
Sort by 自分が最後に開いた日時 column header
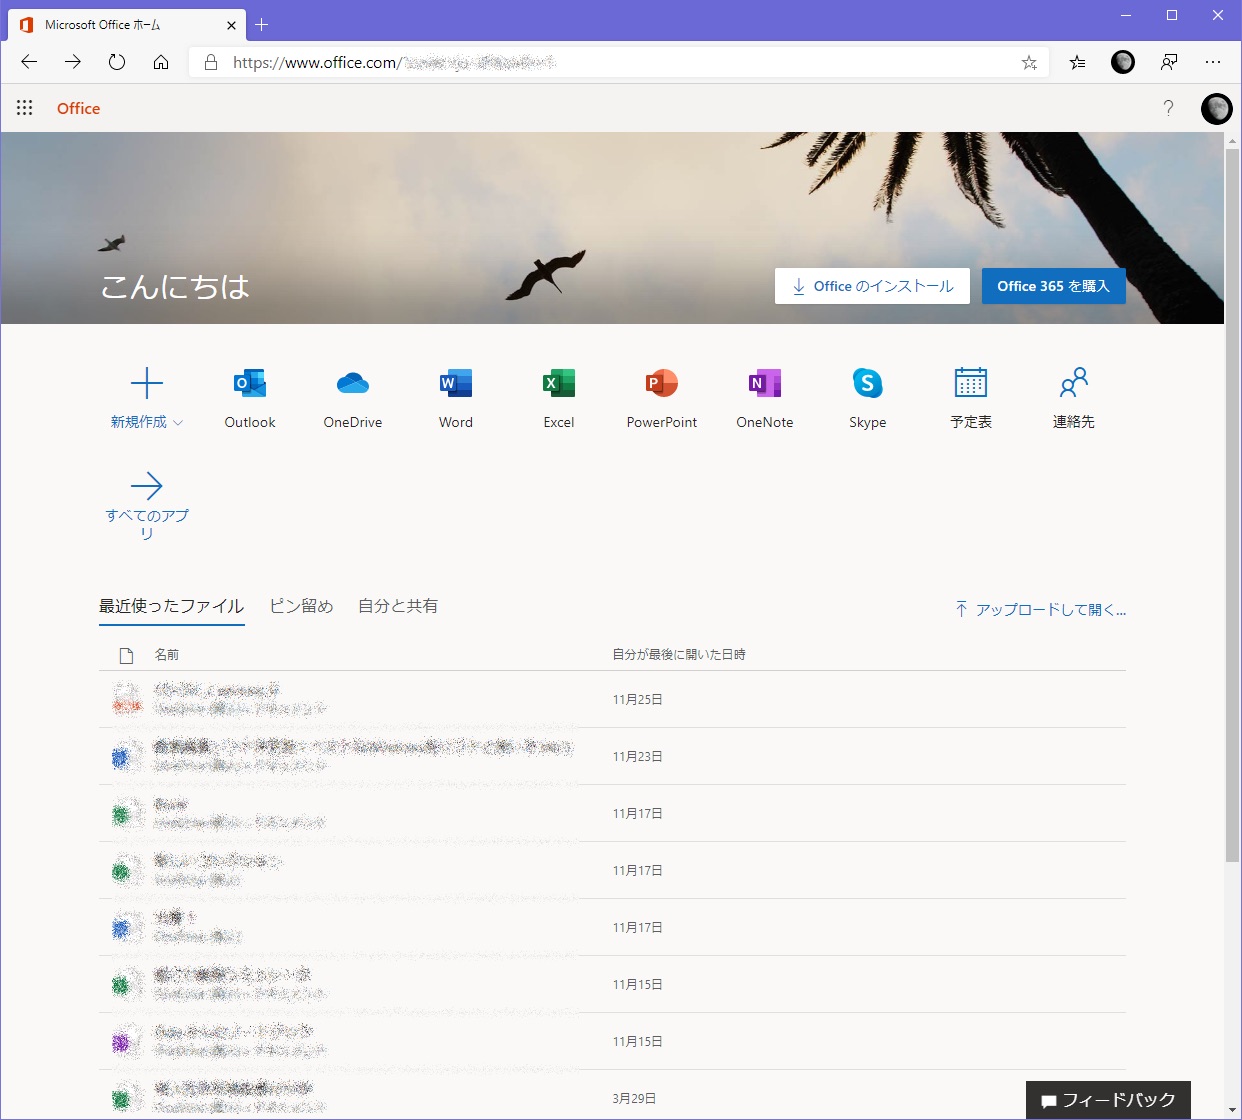[x=679, y=655]
